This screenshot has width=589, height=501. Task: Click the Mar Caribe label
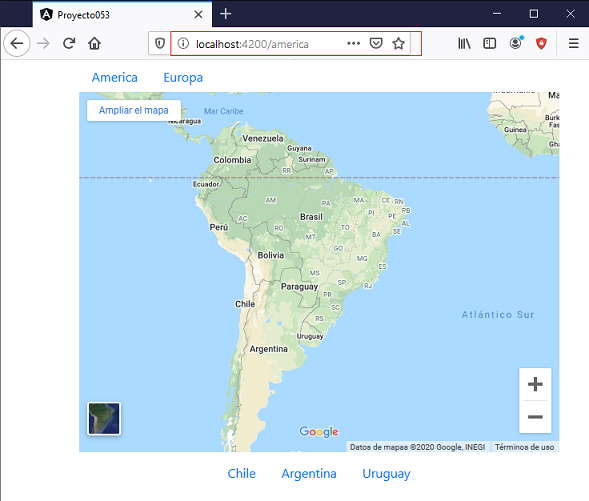point(224,111)
